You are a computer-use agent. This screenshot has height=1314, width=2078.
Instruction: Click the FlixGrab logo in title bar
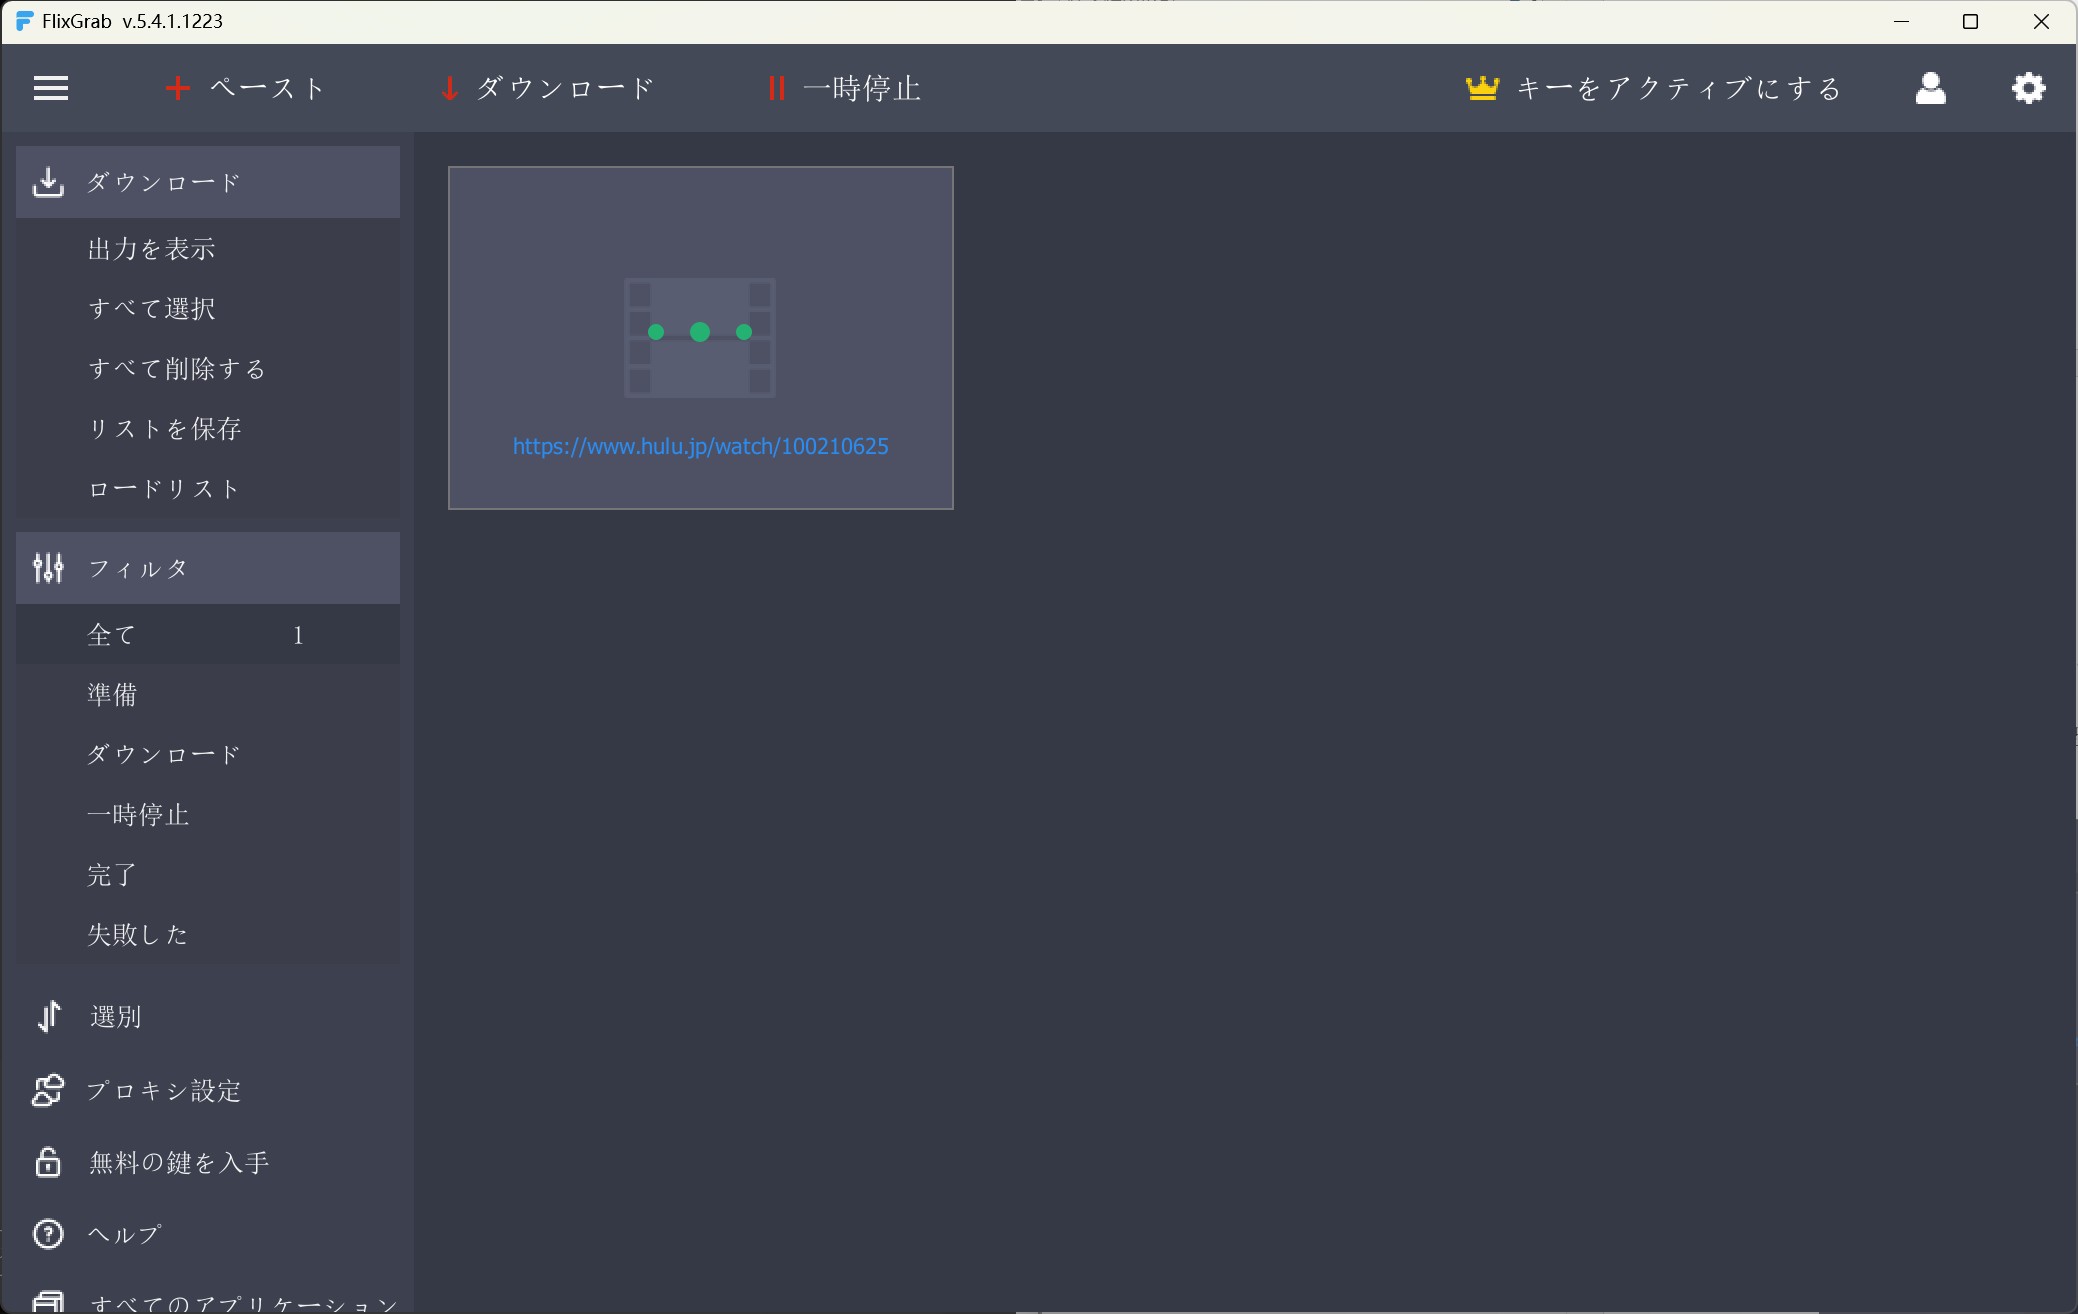pyautogui.click(x=24, y=21)
